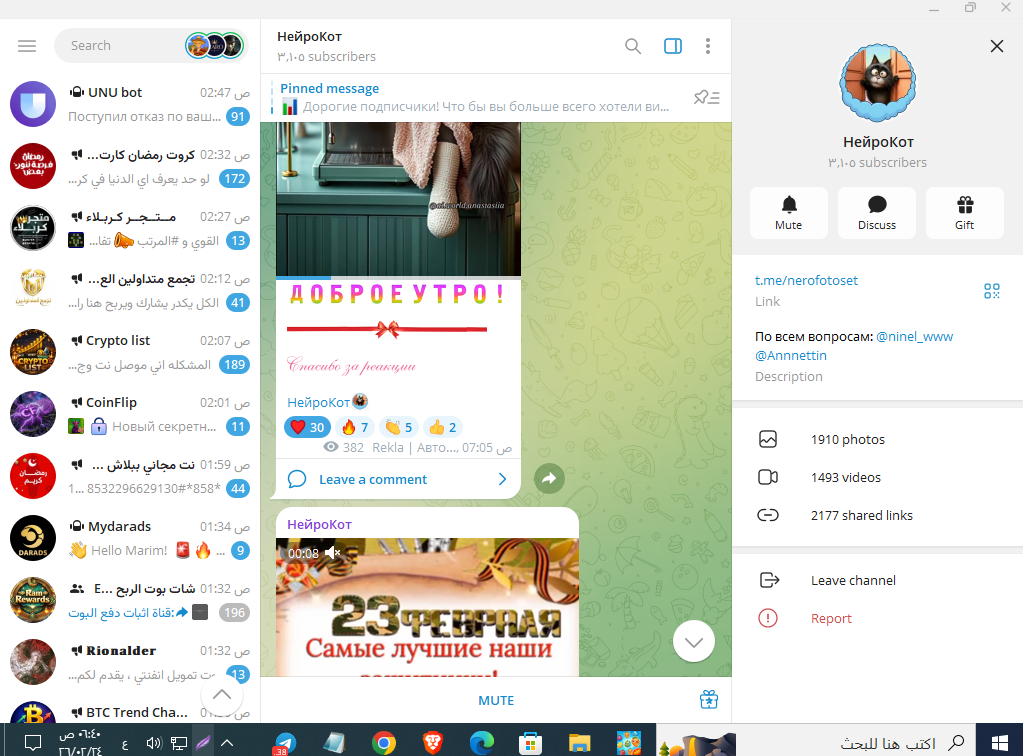This screenshot has width=1023, height=756.
Task: Send a Gift to channel
Action: point(965,213)
